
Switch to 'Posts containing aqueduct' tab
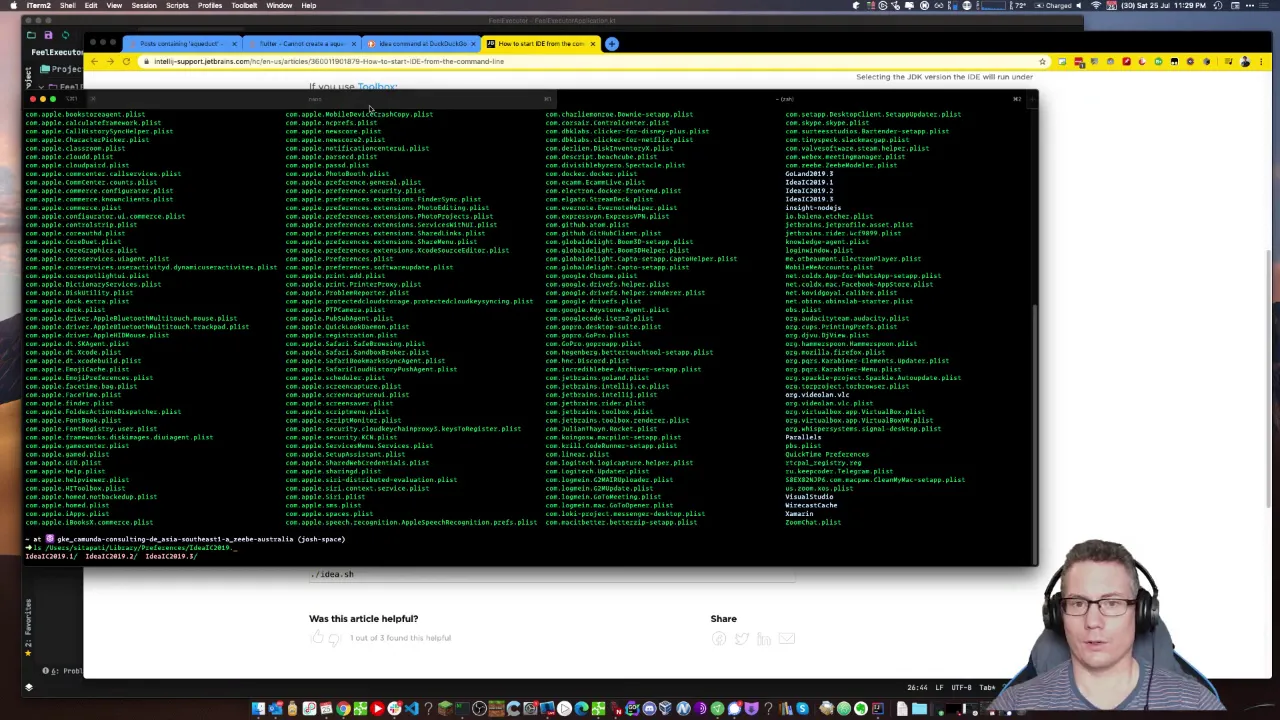coord(178,44)
